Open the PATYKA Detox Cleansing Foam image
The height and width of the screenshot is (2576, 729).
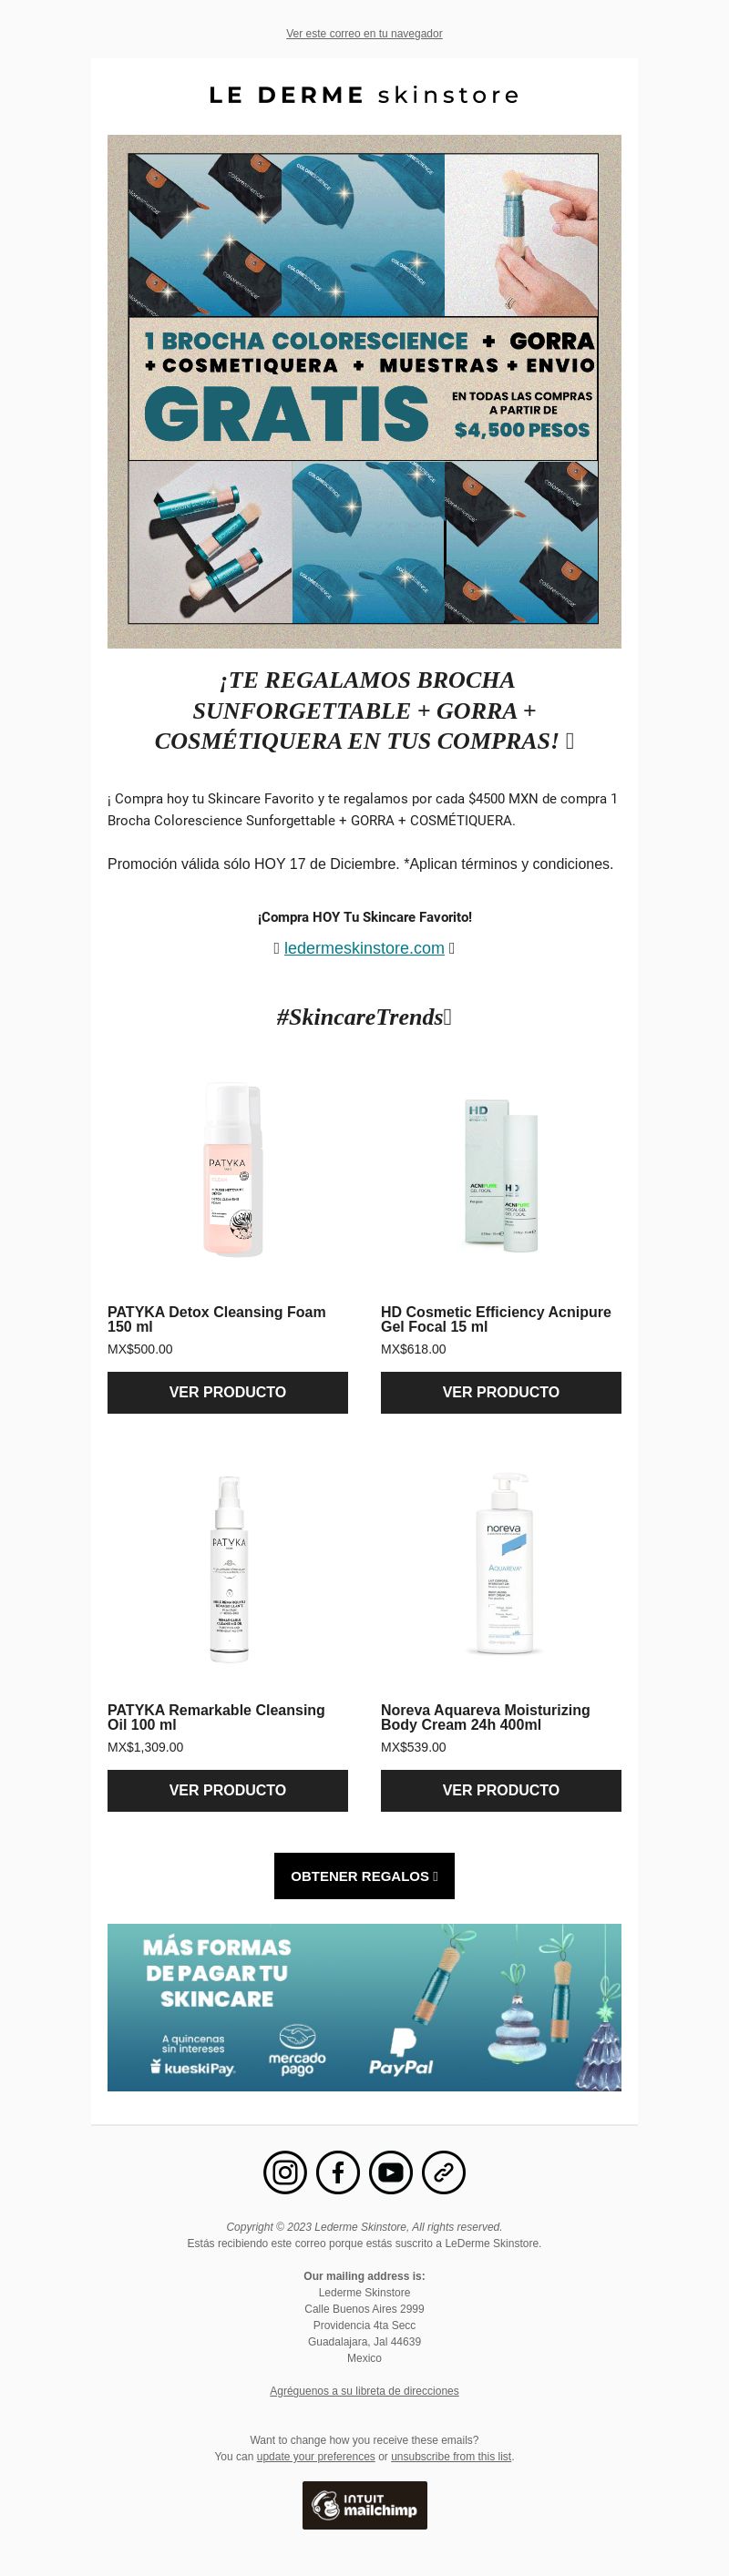coord(228,1168)
